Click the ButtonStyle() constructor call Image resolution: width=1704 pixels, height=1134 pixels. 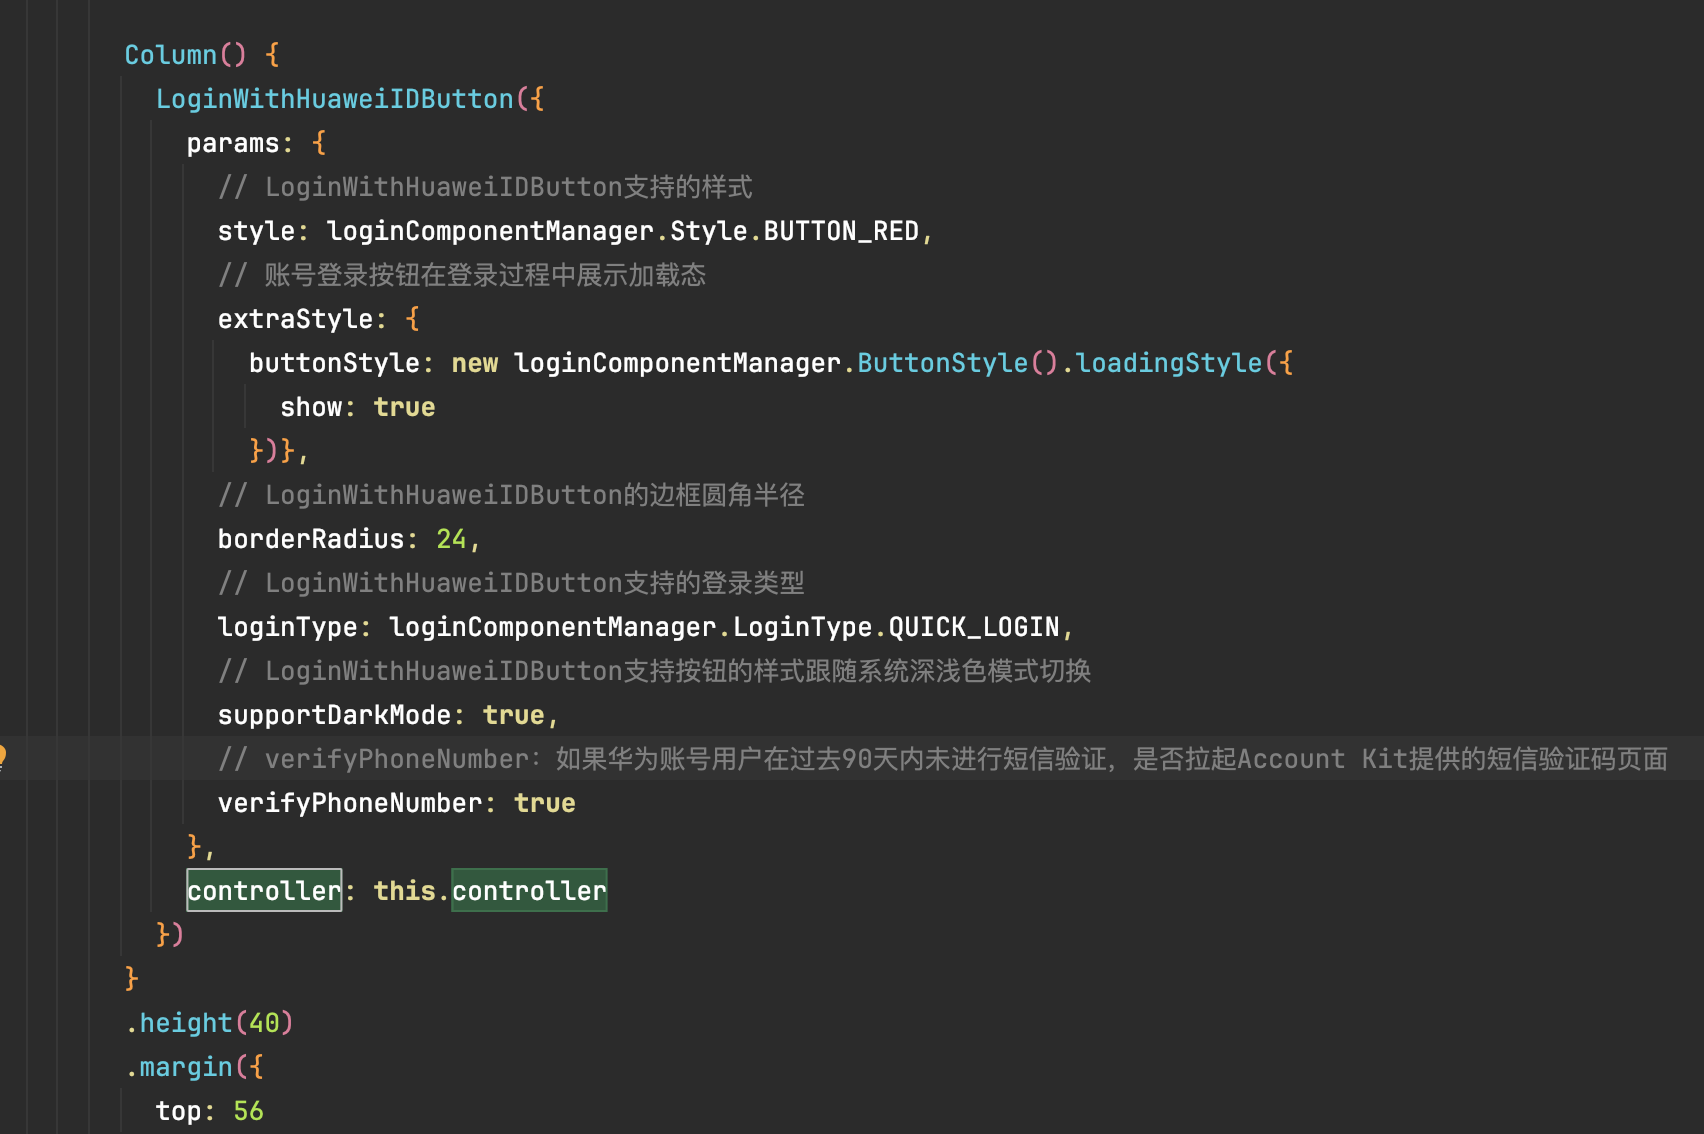[x=957, y=363]
